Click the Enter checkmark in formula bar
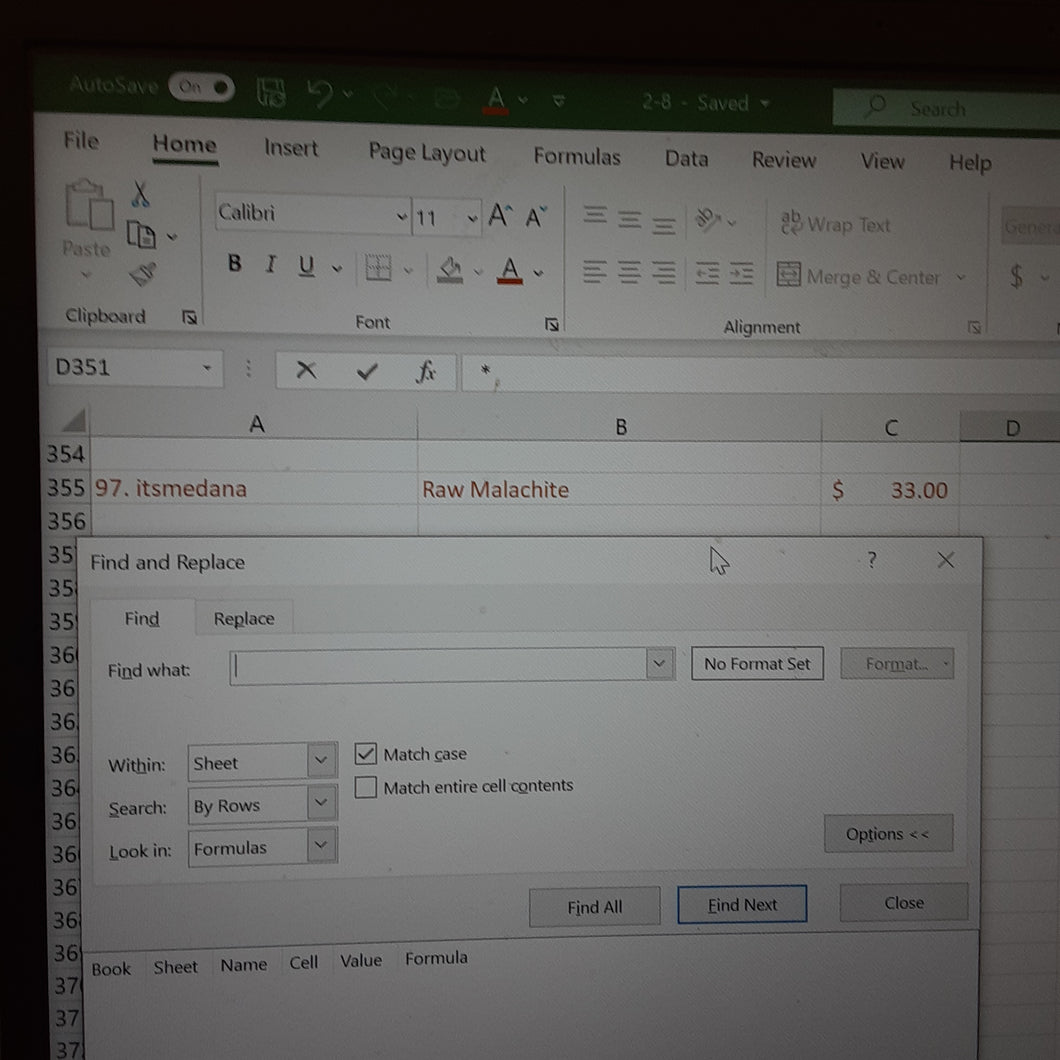This screenshot has width=1060, height=1060. tap(367, 371)
